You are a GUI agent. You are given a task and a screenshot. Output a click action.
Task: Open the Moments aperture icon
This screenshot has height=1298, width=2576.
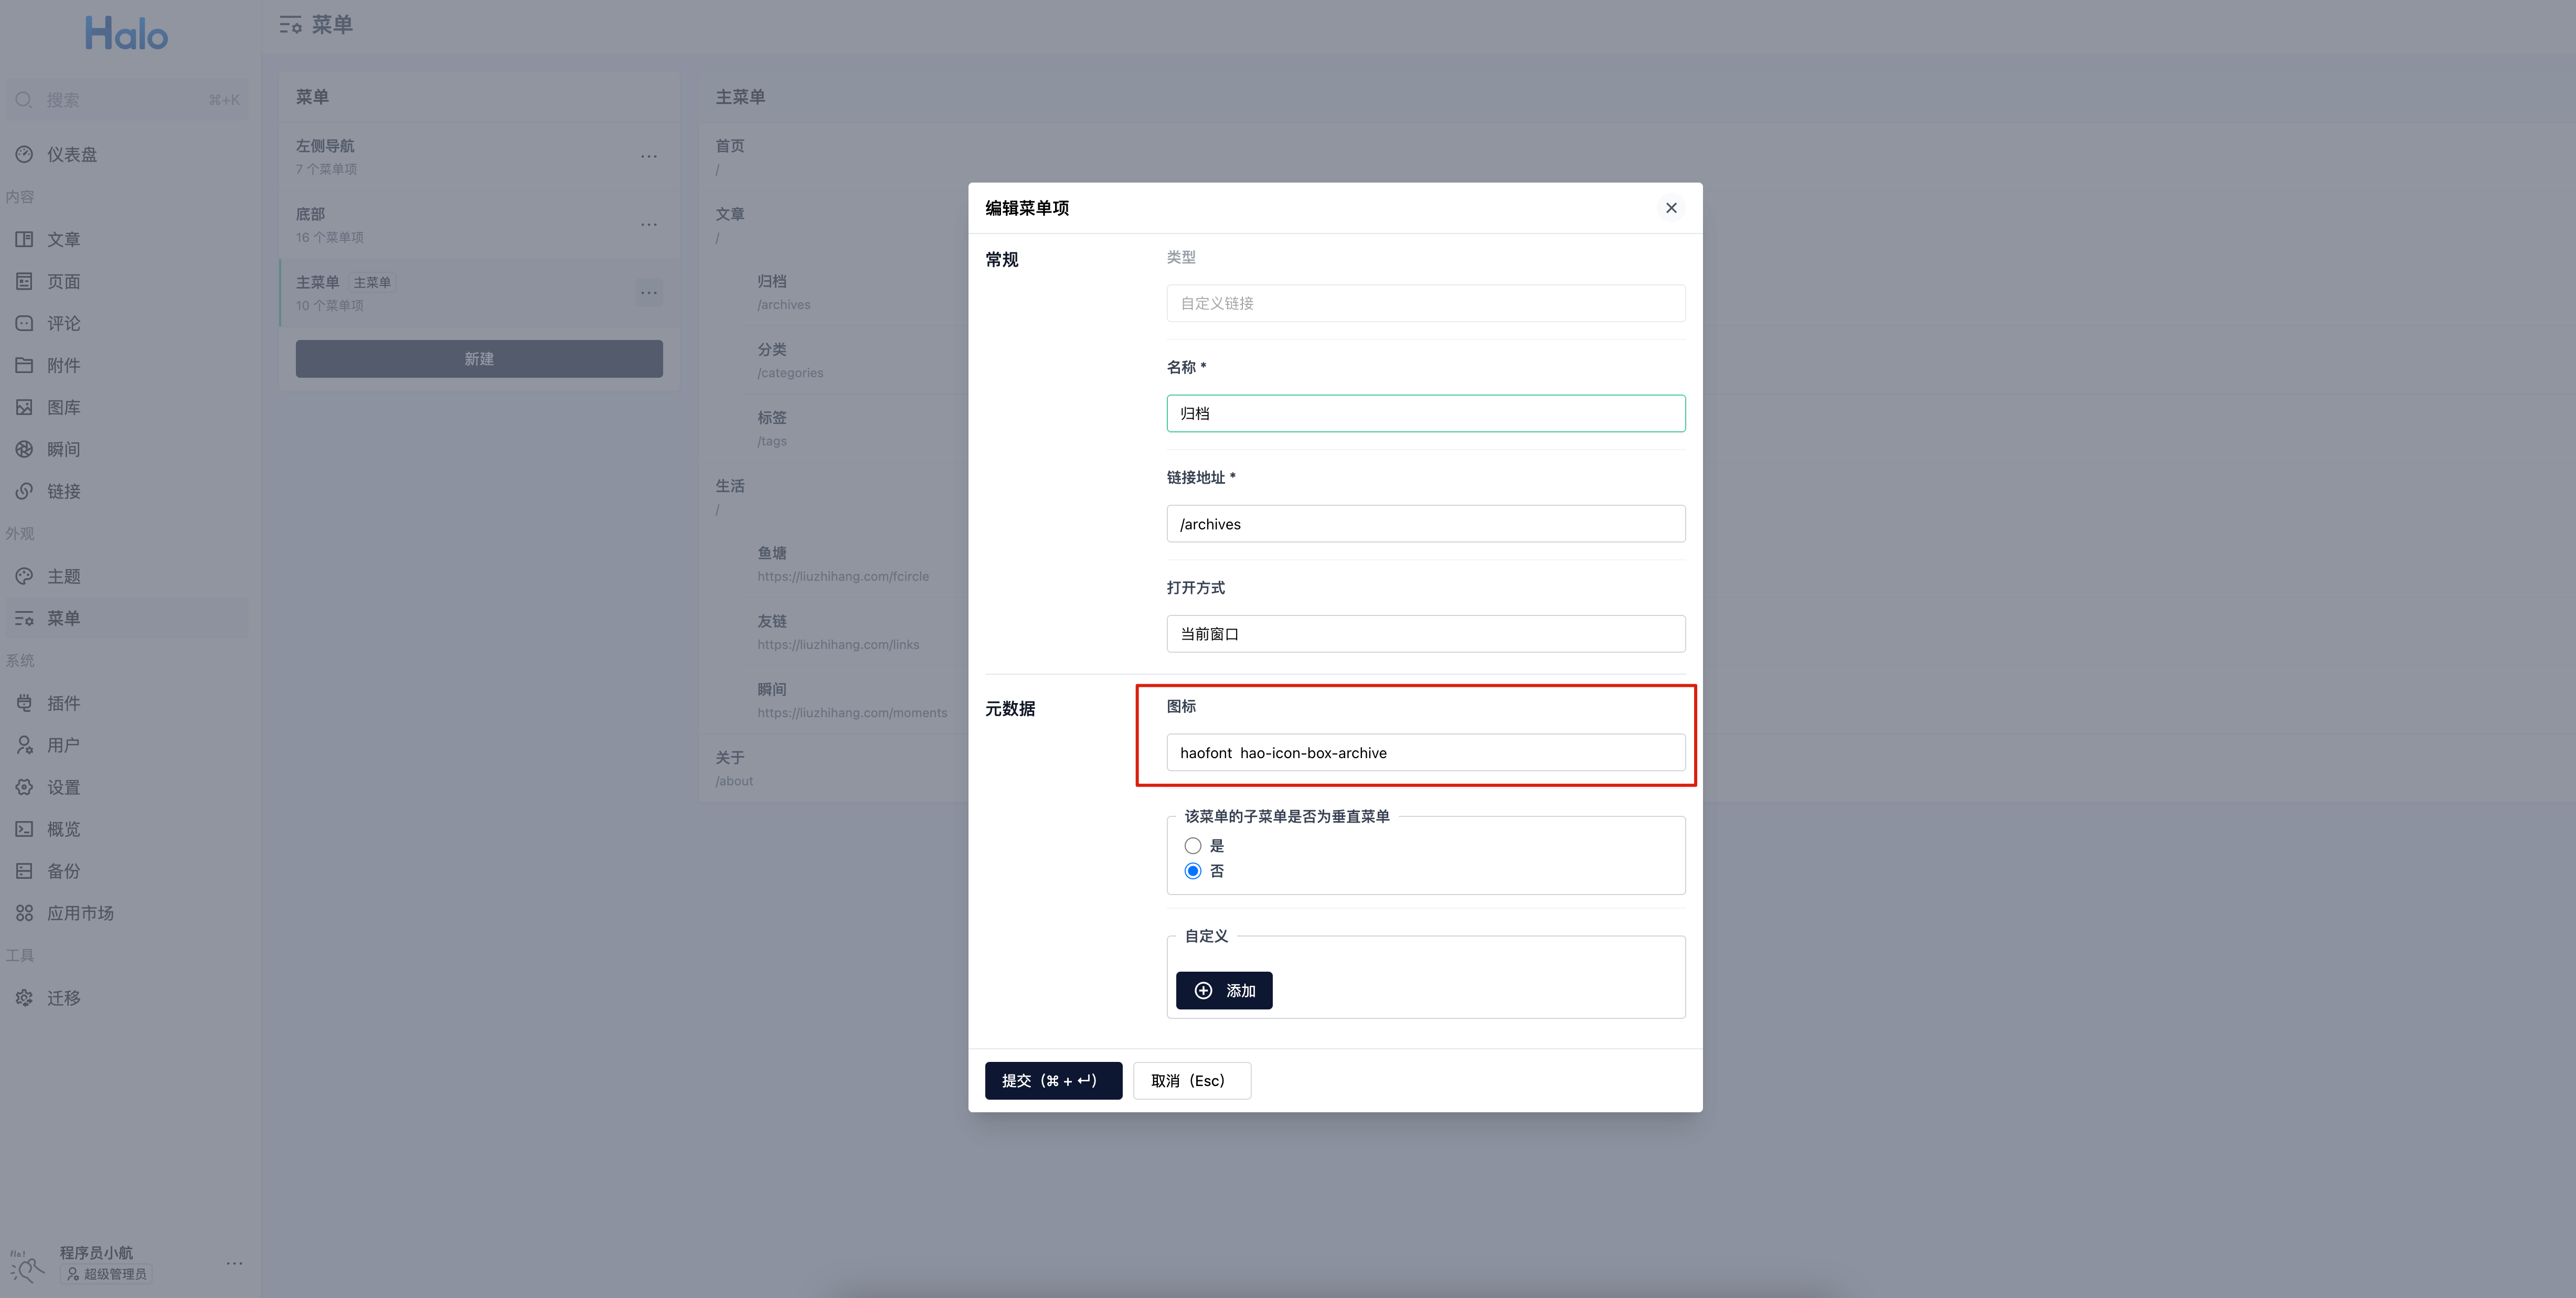(24, 449)
